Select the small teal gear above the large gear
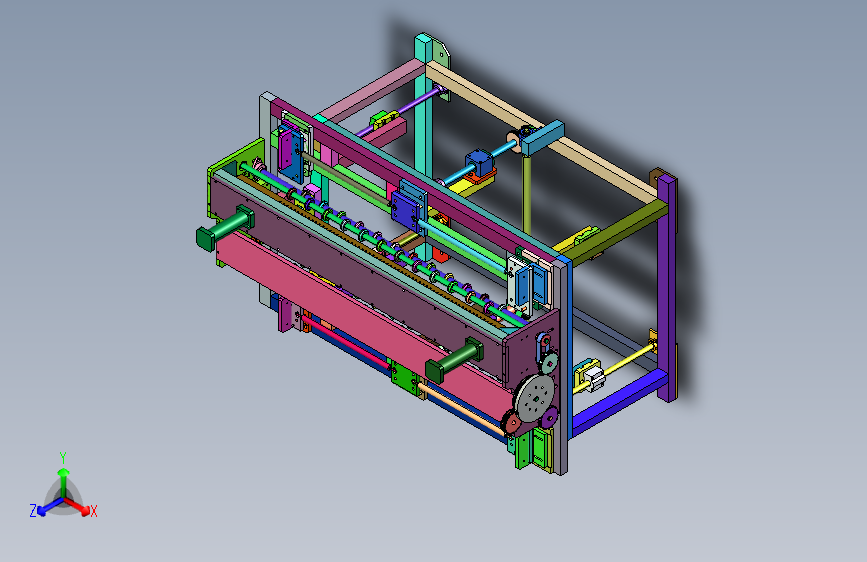 (549, 363)
